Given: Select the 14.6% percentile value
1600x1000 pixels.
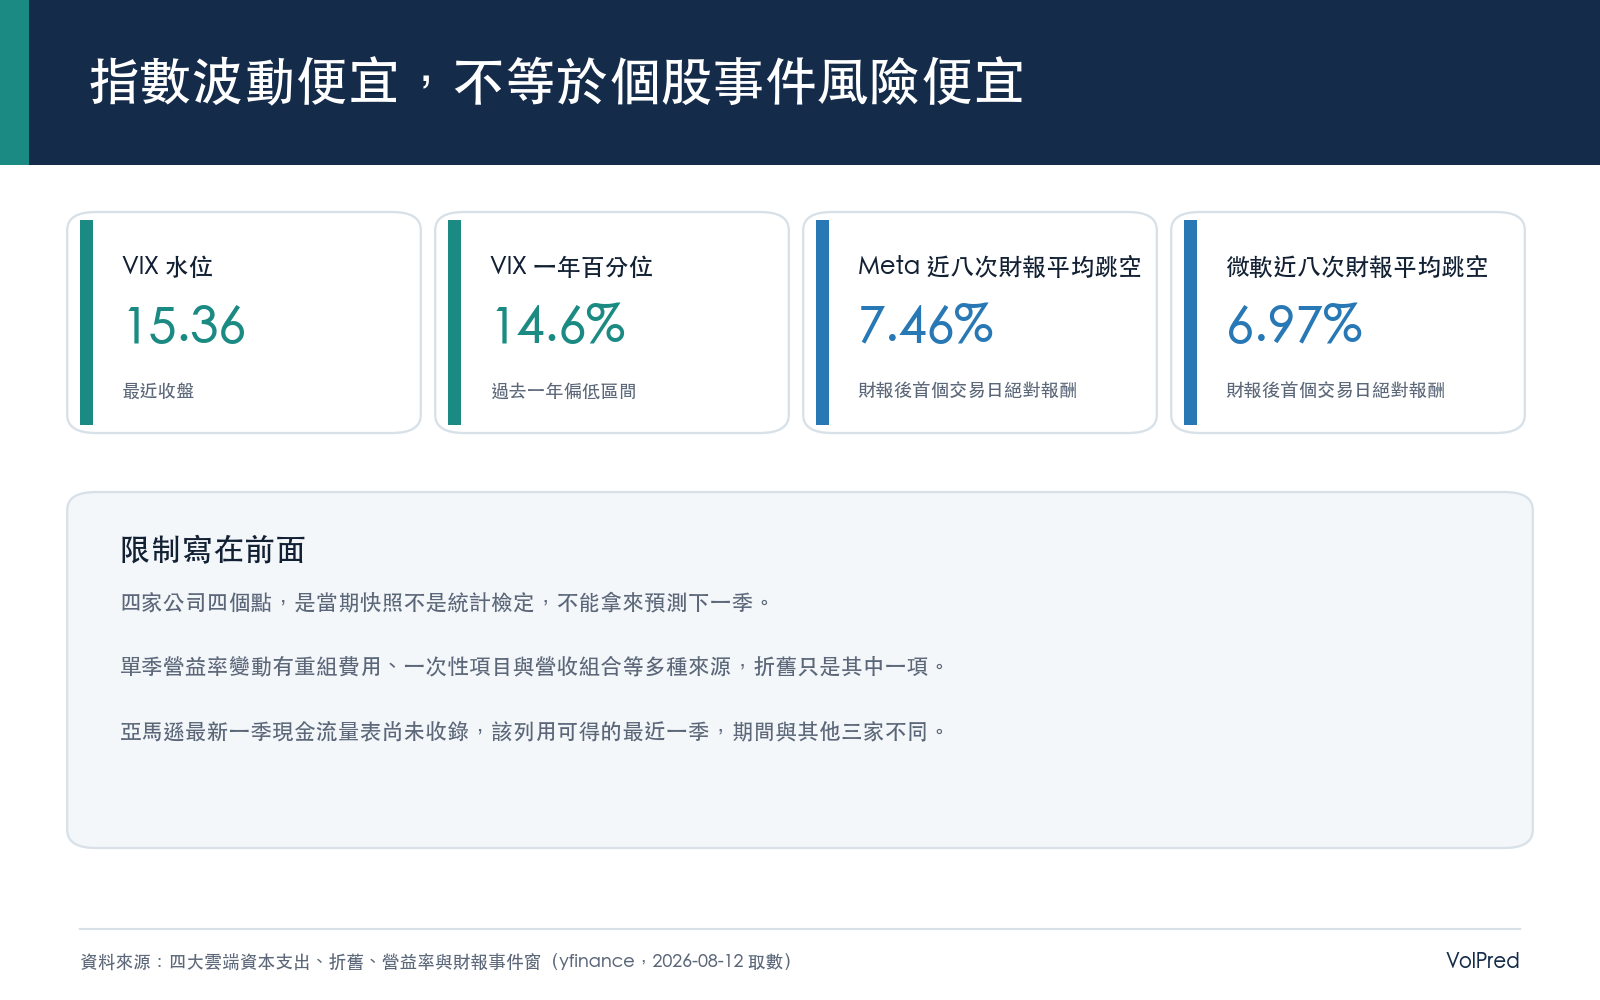Looking at the screenshot, I should 559,326.
